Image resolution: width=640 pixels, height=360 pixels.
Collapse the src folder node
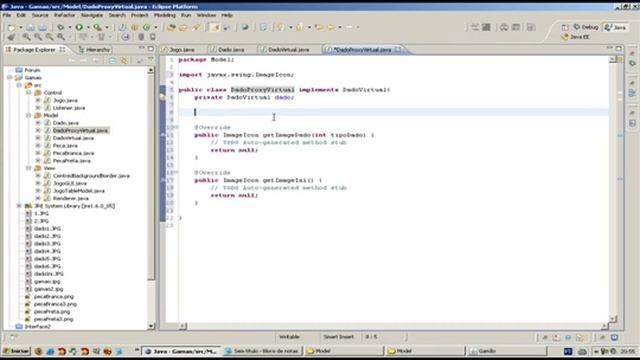[19, 85]
